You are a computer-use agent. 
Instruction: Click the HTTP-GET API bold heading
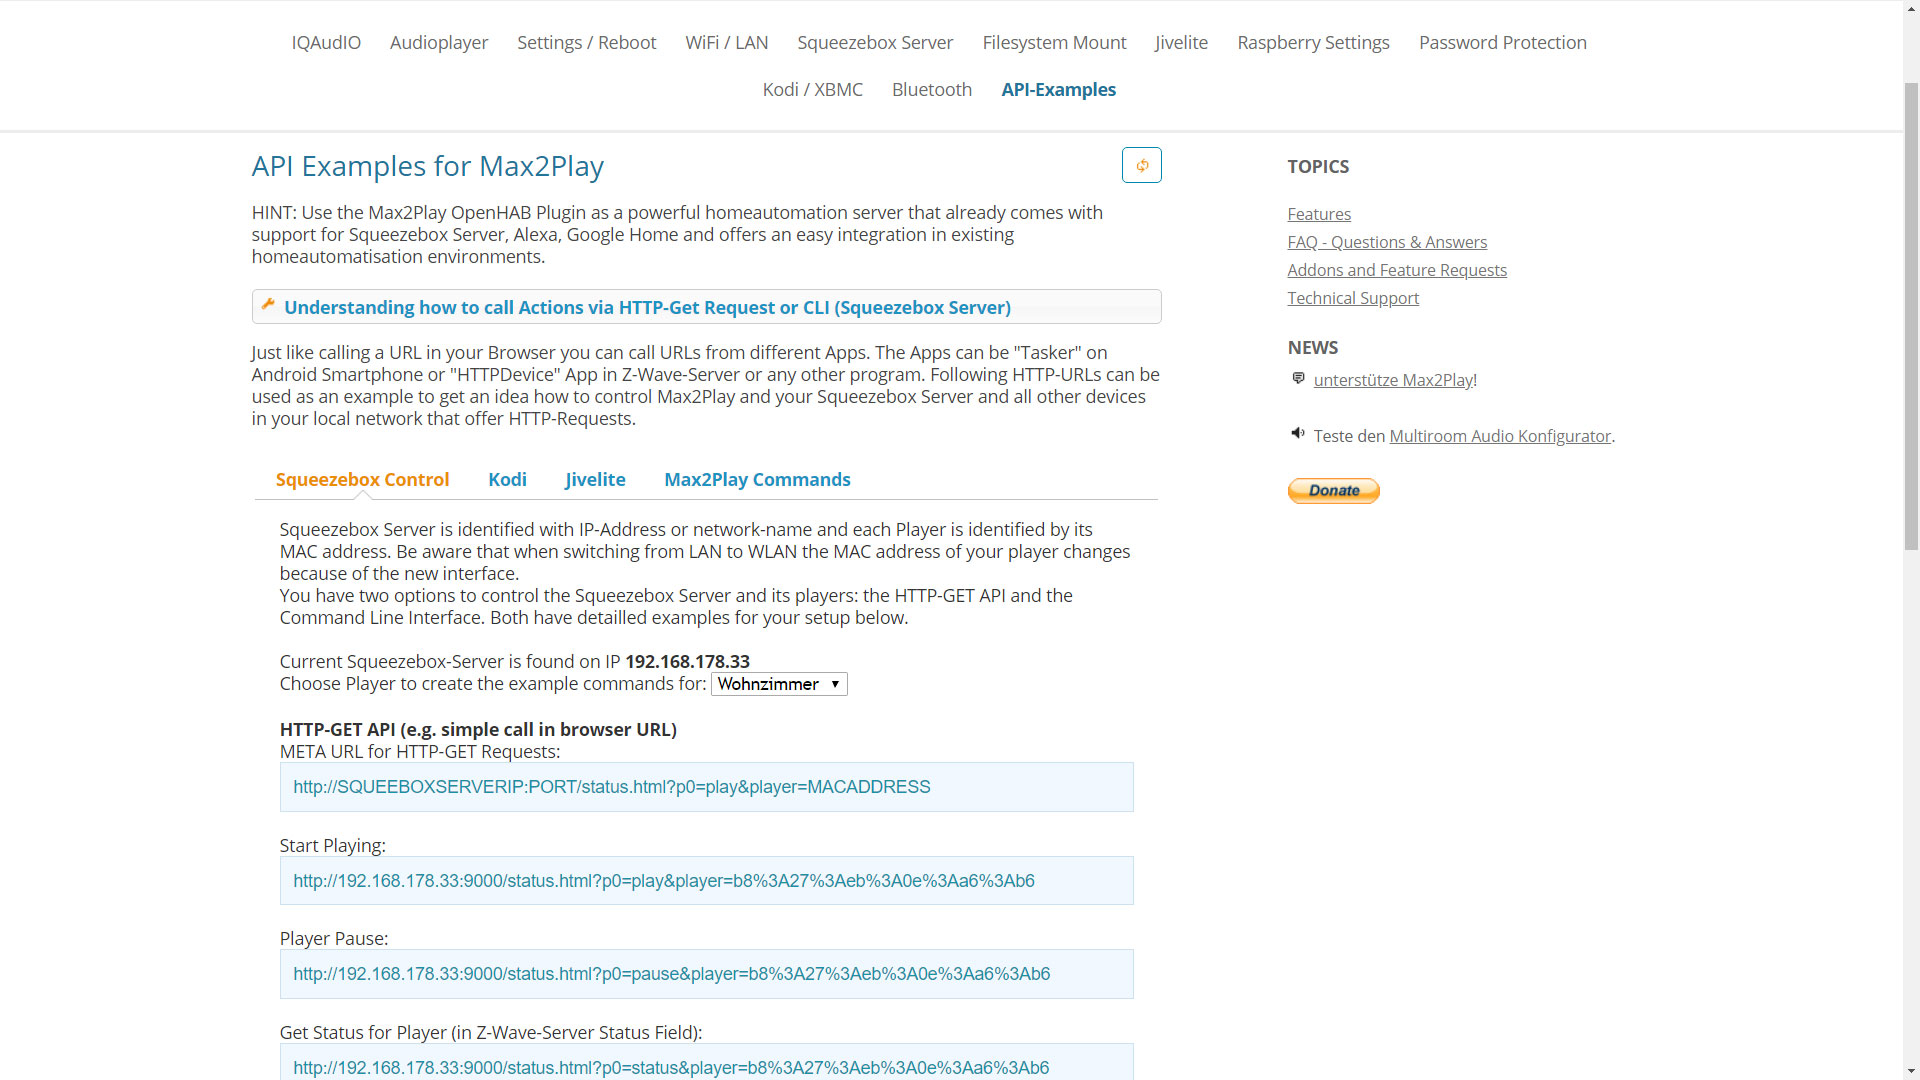tap(478, 730)
